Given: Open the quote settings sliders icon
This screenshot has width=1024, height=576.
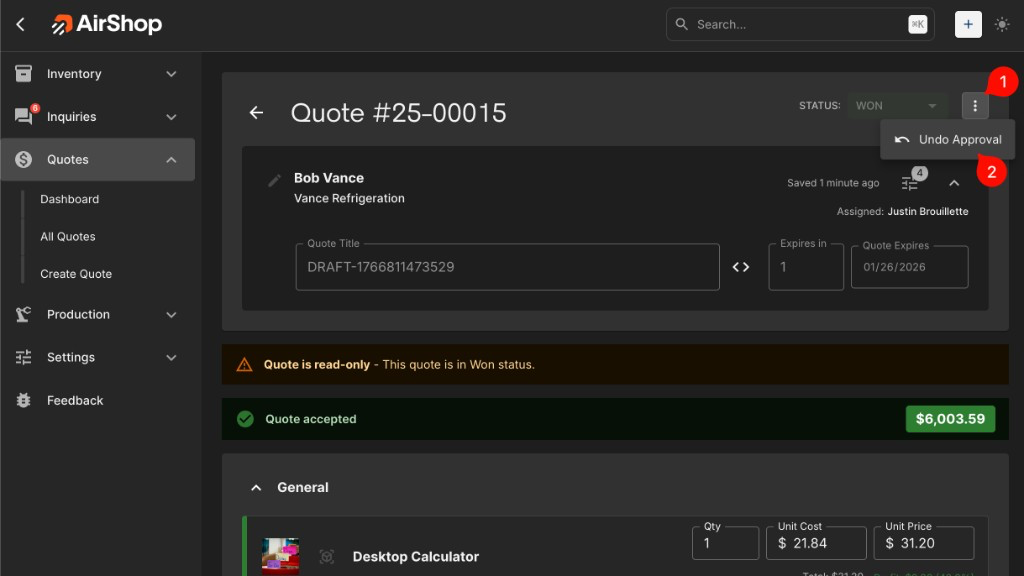Looking at the screenshot, I should click(909, 183).
